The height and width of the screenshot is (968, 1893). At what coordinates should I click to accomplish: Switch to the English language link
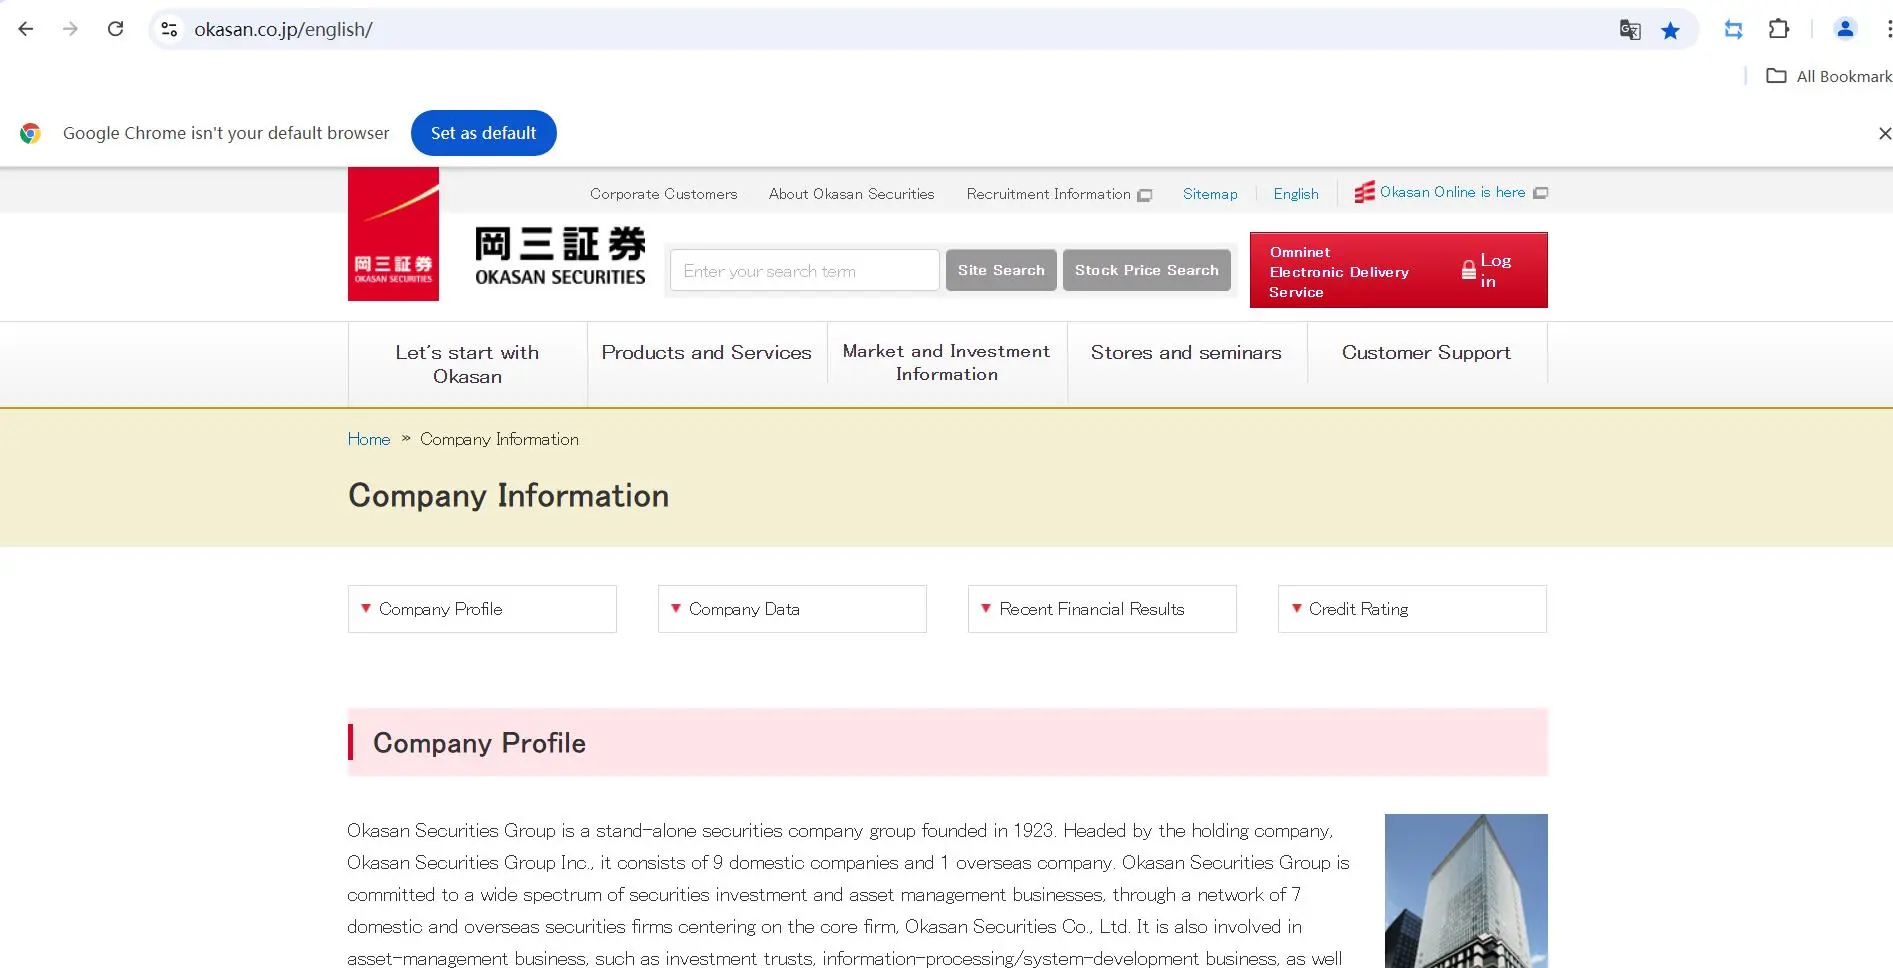(1296, 194)
